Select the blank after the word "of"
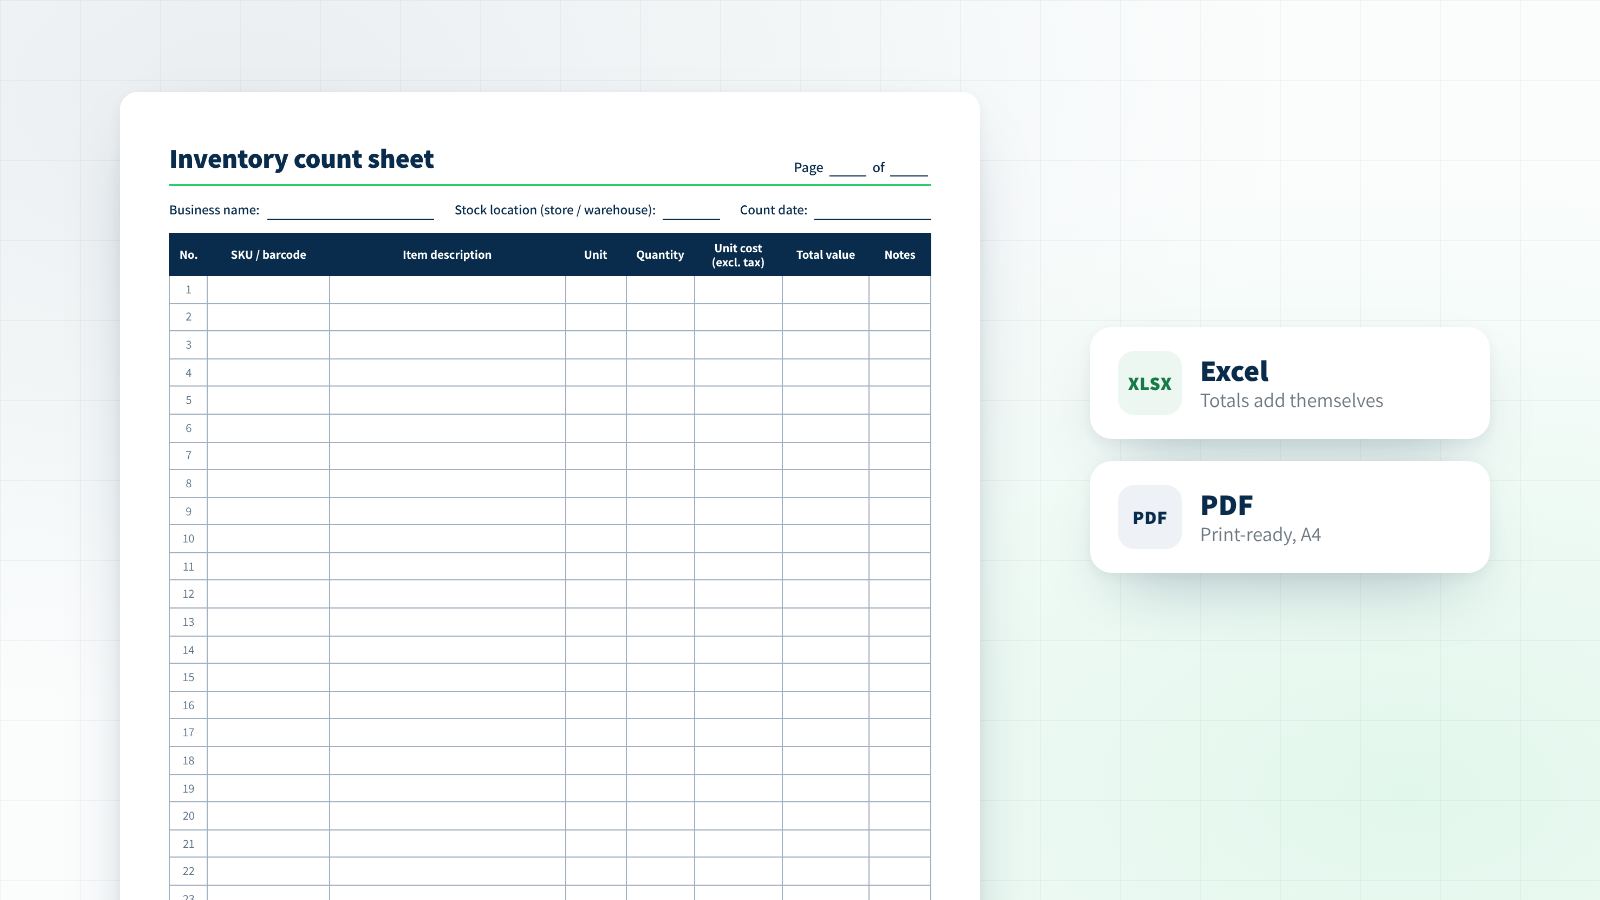 [909, 168]
